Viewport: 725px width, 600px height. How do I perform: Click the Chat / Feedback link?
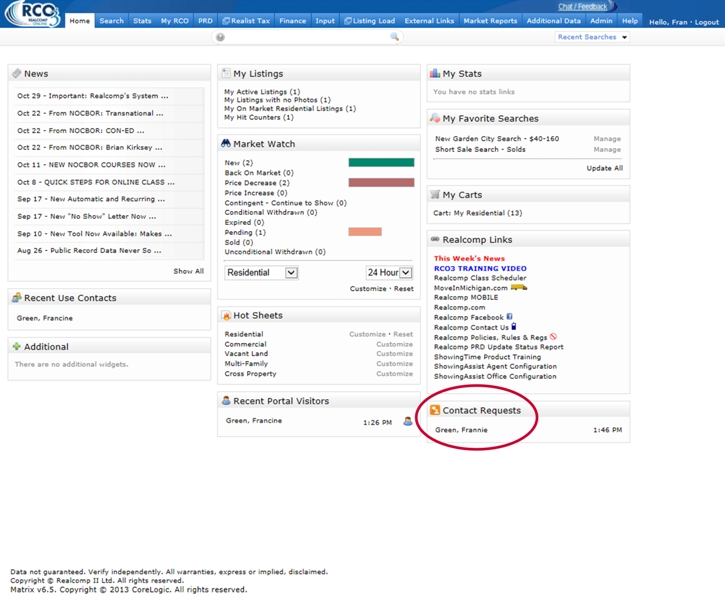tap(583, 6)
